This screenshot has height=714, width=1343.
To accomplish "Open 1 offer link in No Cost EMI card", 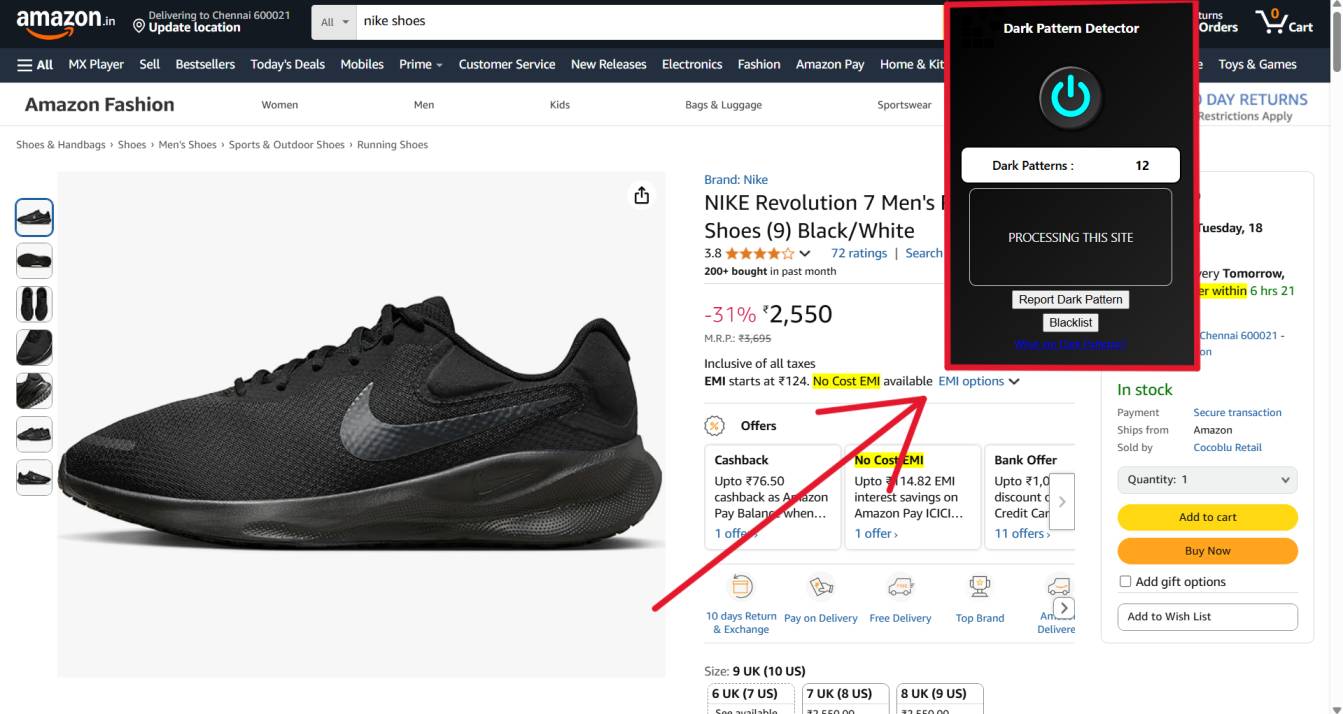I will point(876,534).
